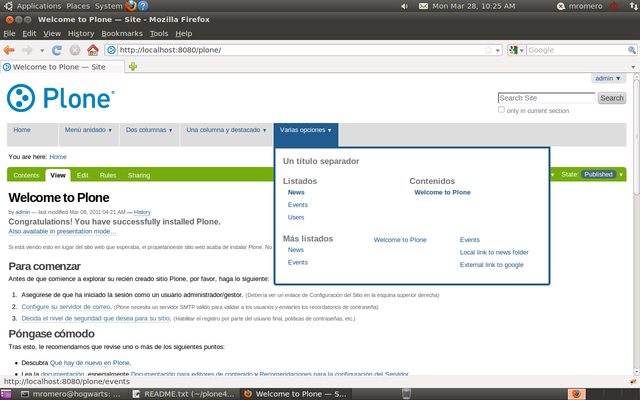Viewport: 640px width, 400px height.
Task: Open a new tab with the green plus
Action: coord(133,67)
